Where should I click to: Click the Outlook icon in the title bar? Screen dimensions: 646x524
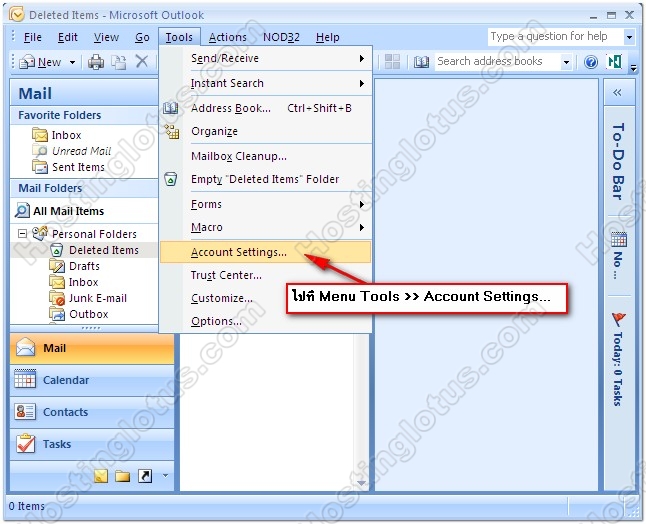16,14
